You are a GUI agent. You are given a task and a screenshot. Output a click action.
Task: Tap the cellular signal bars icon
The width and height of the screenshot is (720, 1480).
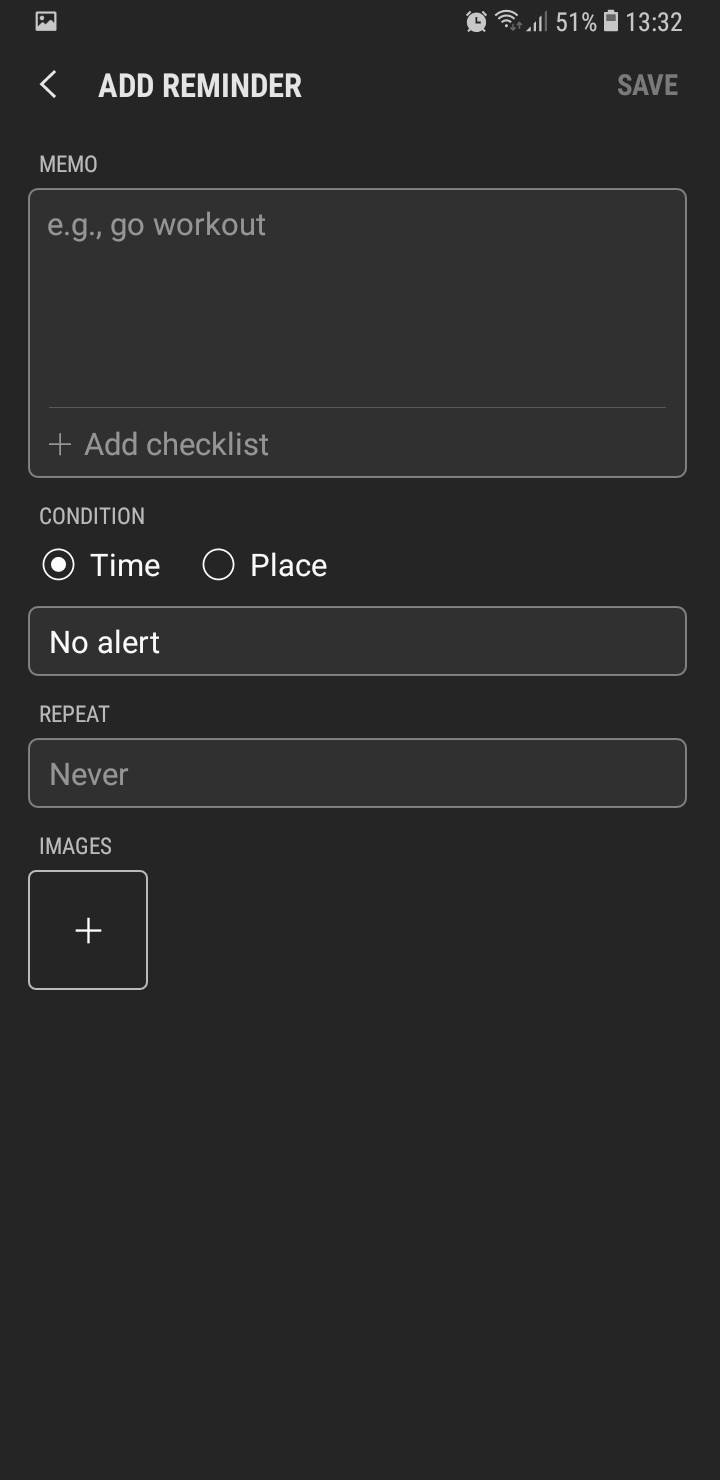[538, 21]
